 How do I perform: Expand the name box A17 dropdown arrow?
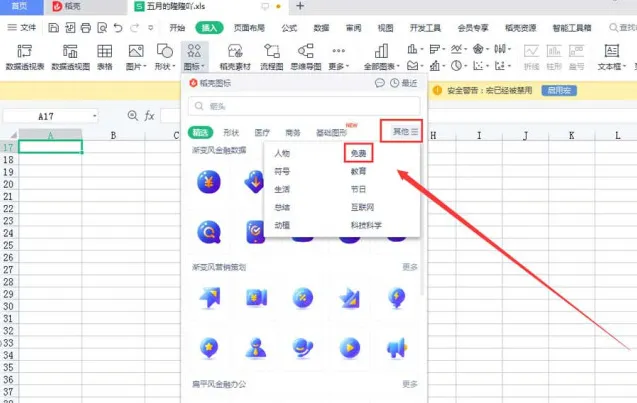(94, 116)
